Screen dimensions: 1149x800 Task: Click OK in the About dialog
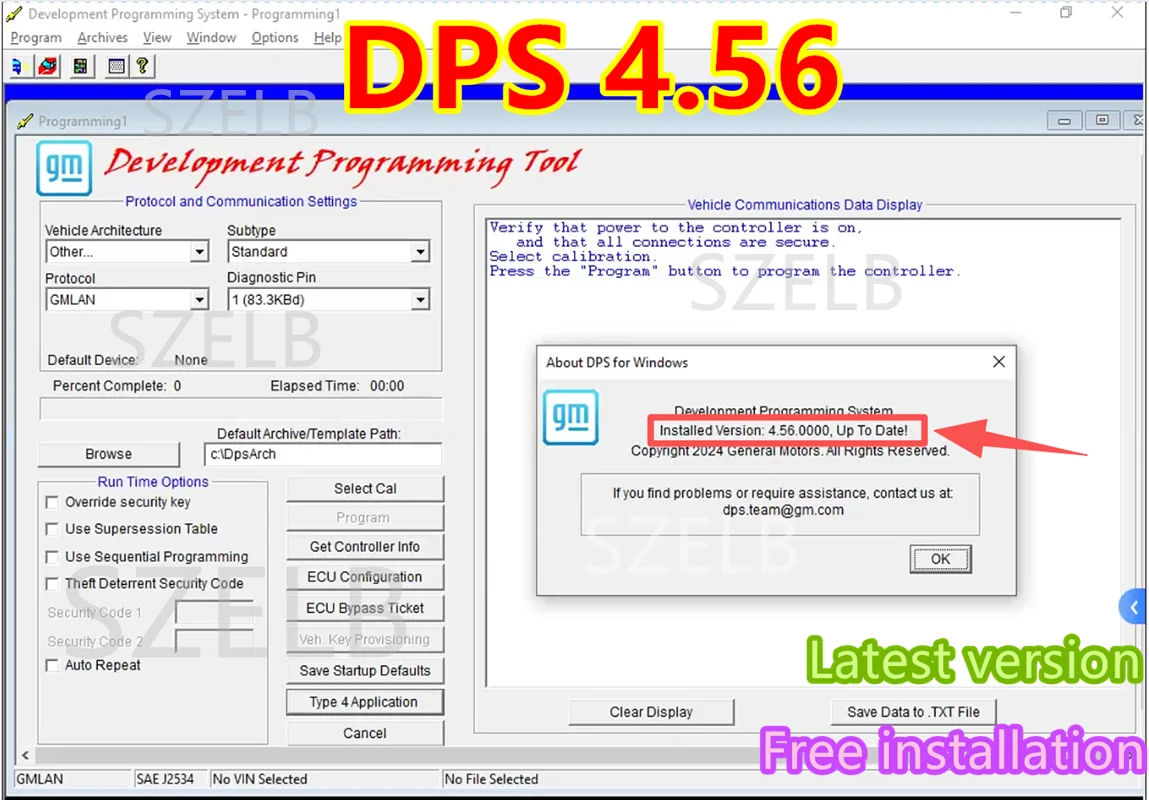click(940, 559)
